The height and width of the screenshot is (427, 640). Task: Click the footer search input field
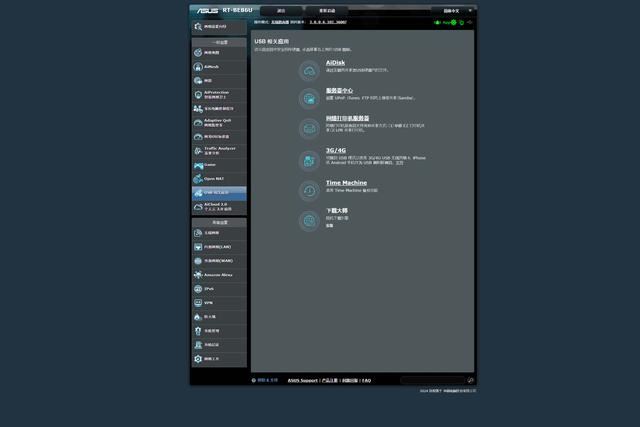(x=433, y=380)
